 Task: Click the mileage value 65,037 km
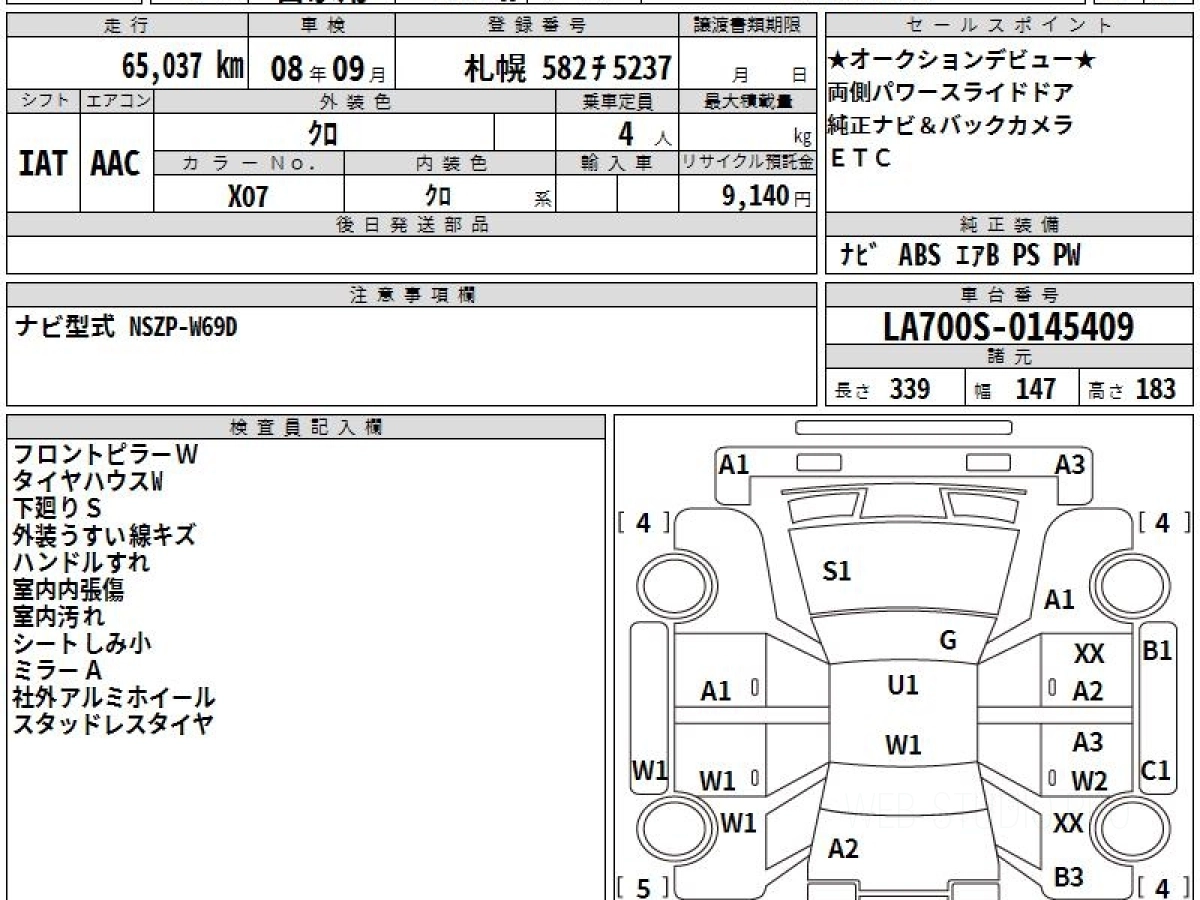pos(182,67)
